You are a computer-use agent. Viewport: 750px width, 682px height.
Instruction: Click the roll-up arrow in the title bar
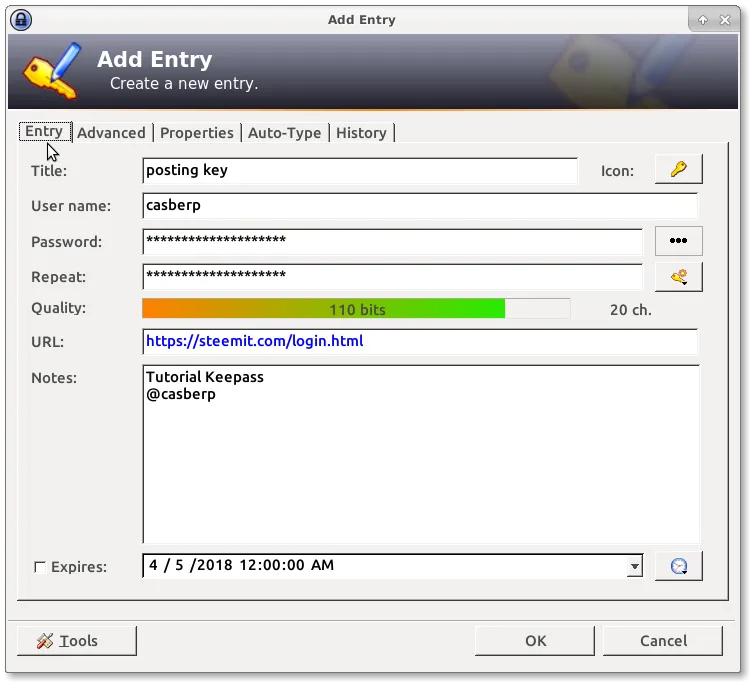pos(703,20)
